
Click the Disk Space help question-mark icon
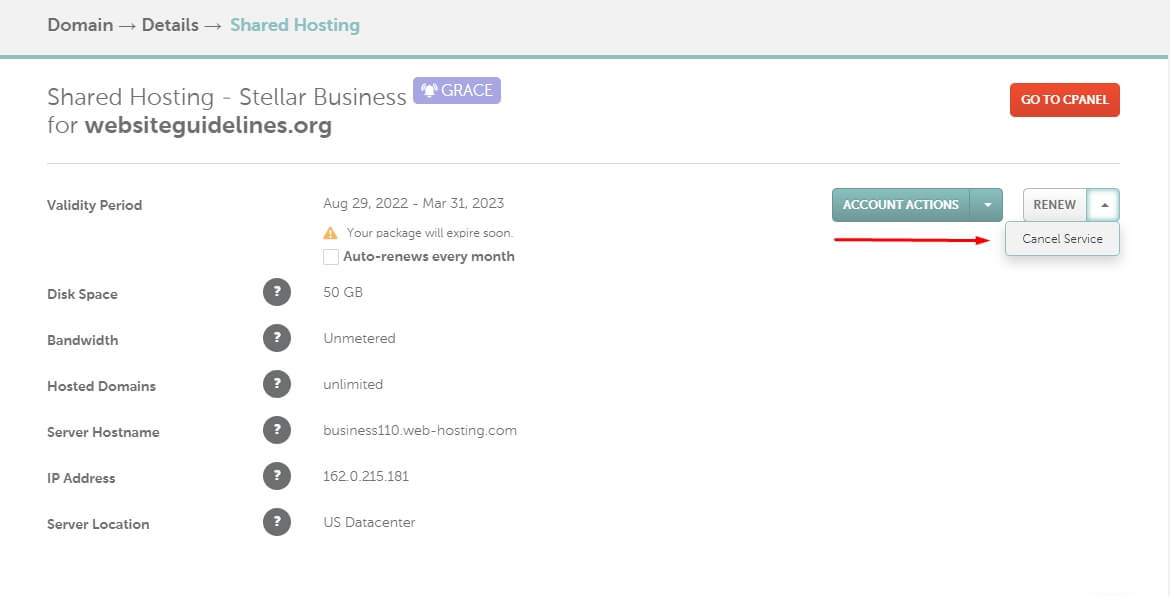pyautogui.click(x=277, y=293)
